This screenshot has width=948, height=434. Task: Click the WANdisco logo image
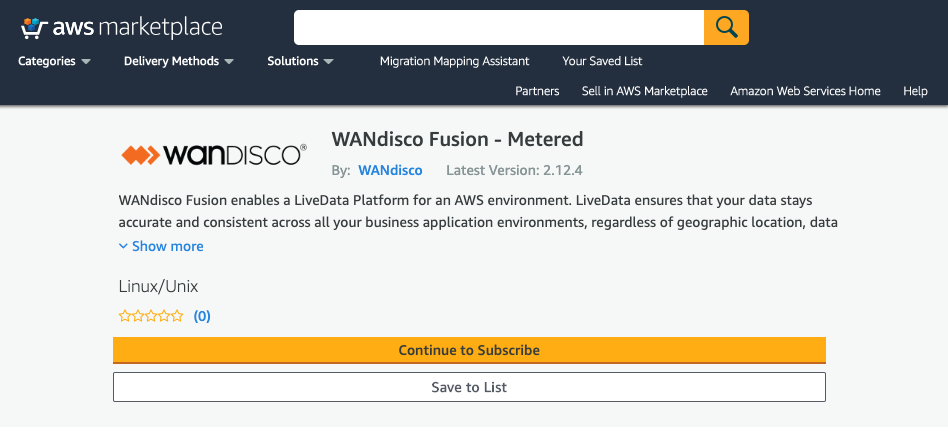click(214, 155)
